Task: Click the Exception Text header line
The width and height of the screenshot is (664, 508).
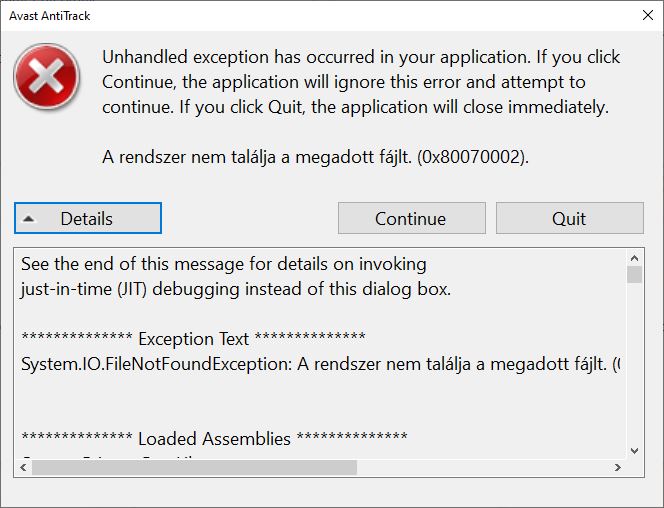Action: click(x=194, y=339)
